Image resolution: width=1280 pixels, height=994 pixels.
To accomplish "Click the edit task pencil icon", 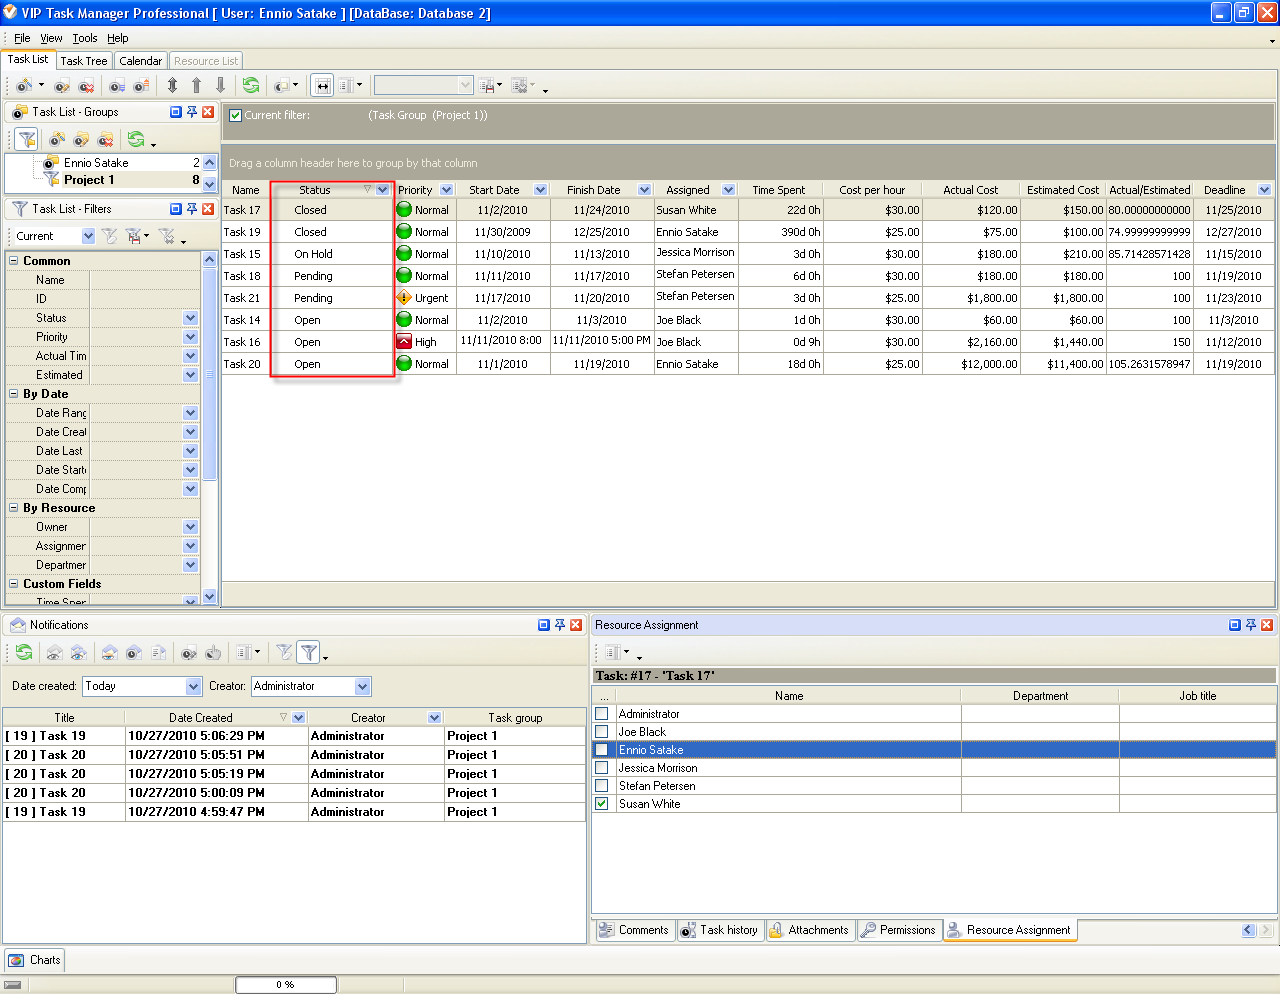I will [x=62, y=86].
